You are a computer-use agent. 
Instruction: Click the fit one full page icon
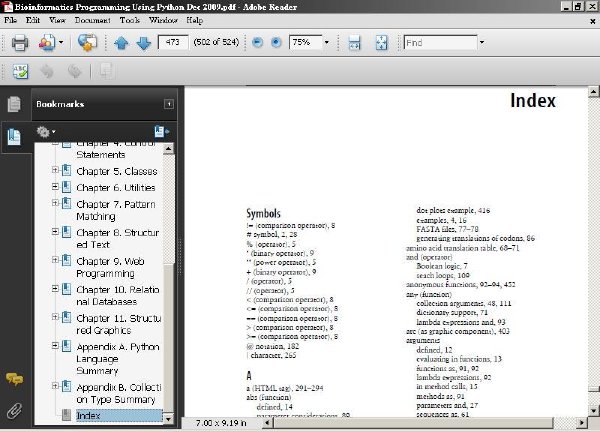(x=382, y=42)
